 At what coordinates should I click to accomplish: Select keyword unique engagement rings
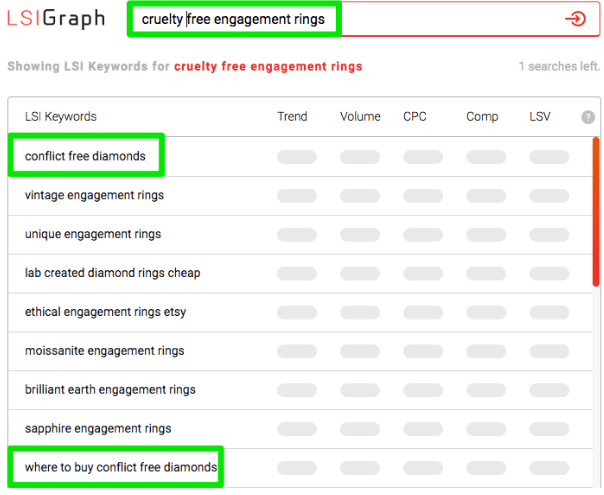point(93,234)
